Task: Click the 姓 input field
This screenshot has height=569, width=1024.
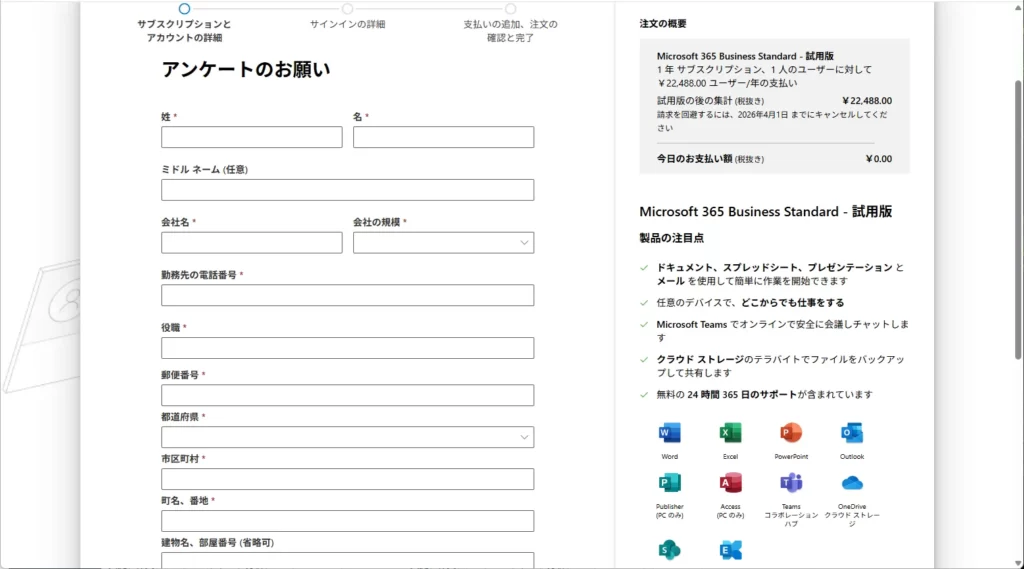Action: (x=251, y=137)
